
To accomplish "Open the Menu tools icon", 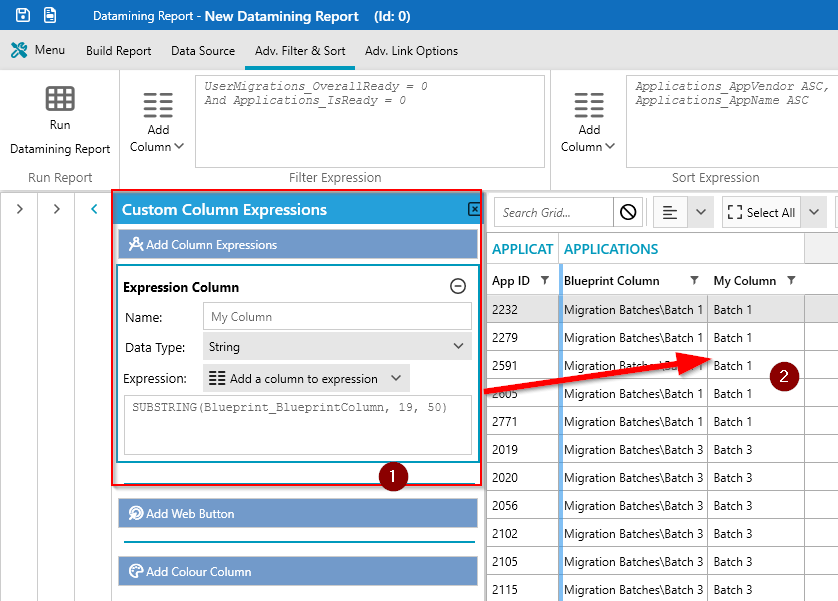I will [19, 50].
